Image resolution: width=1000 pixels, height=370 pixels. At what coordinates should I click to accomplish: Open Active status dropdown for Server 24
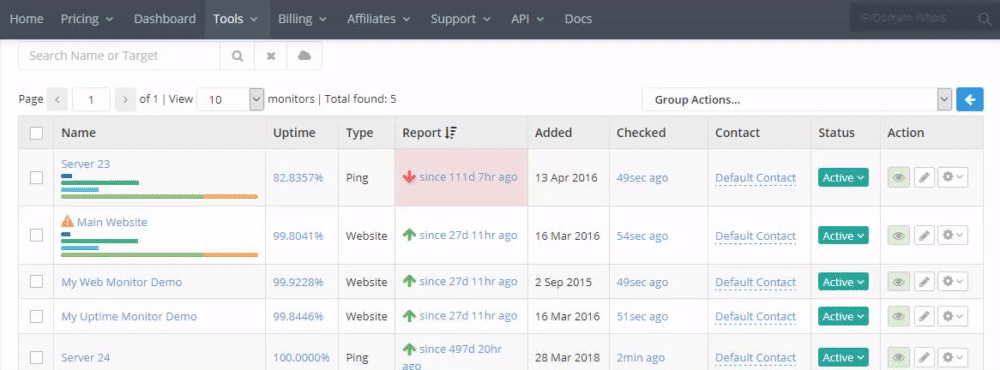click(x=843, y=357)
